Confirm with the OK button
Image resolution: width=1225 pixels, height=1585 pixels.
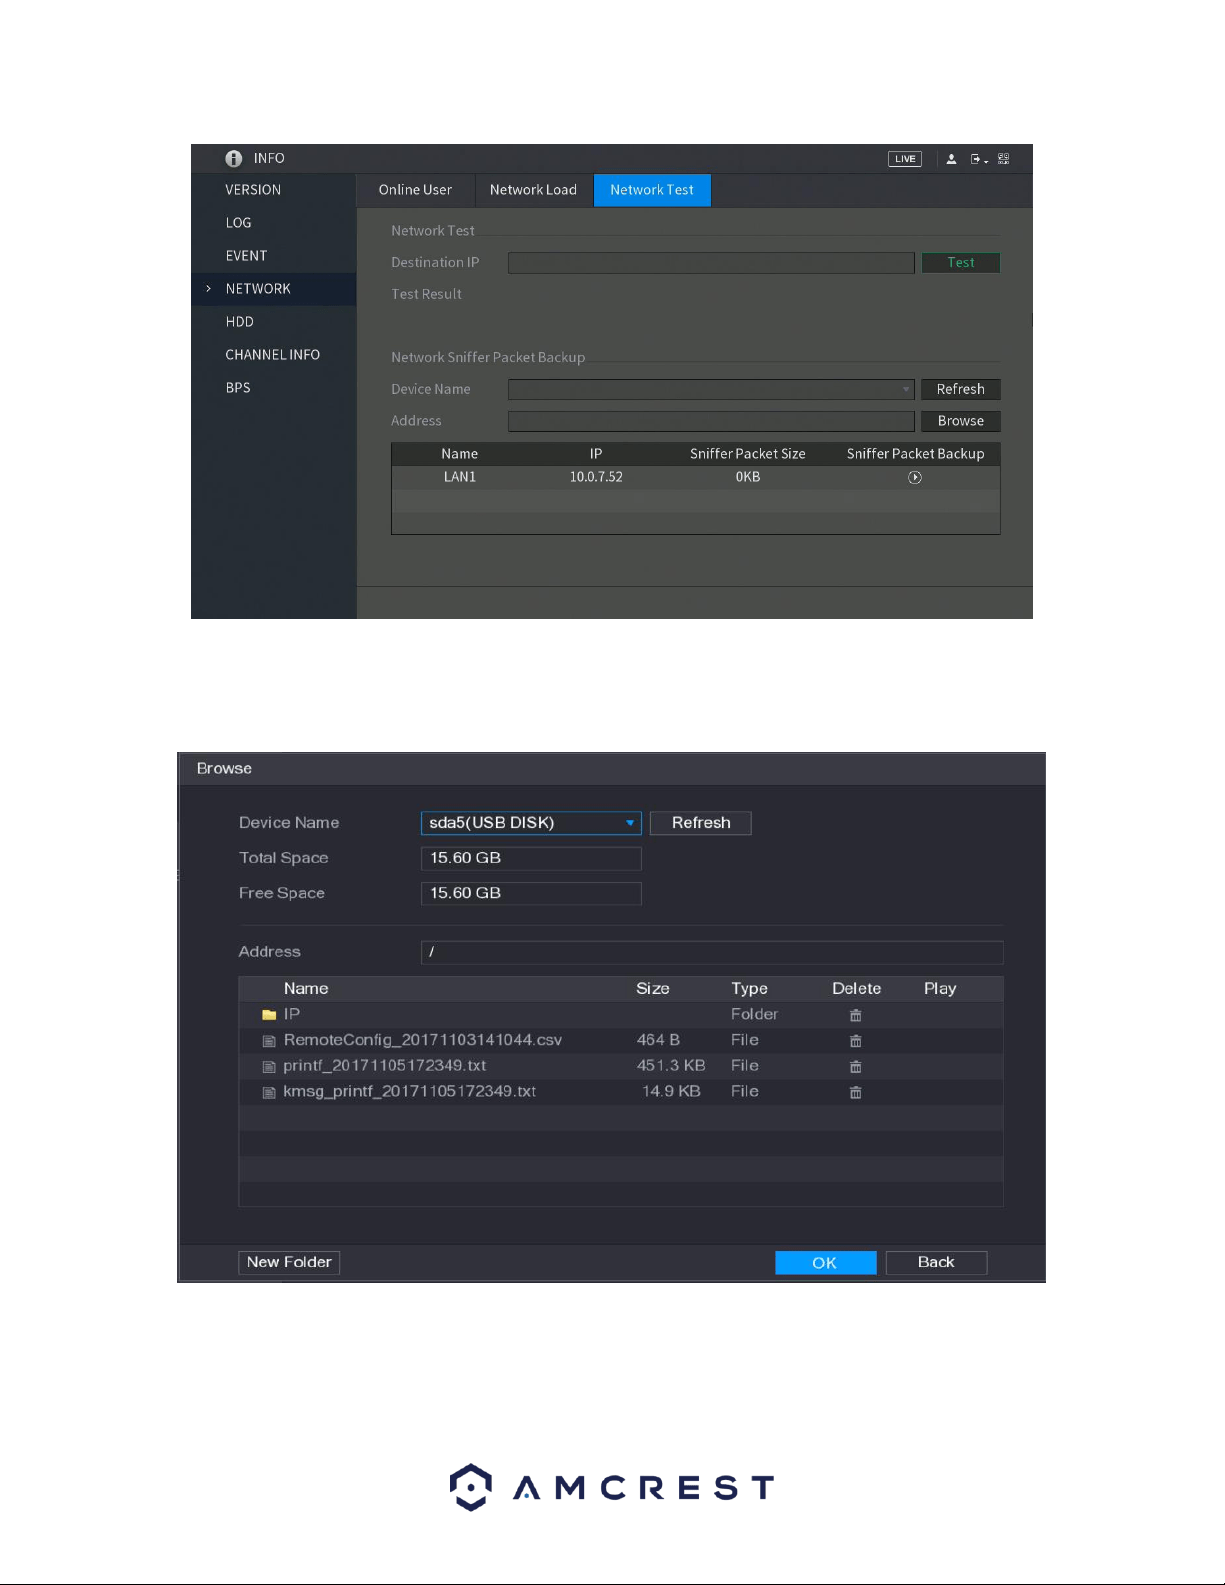point(825,1263)
